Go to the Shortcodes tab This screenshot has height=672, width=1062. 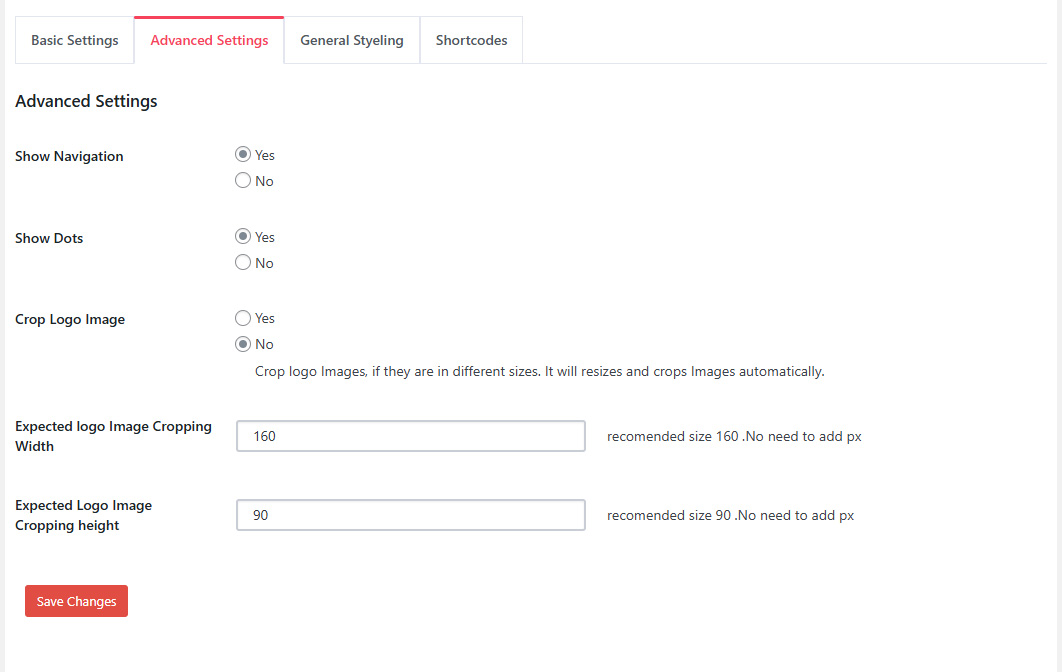[x=471, y=41]
